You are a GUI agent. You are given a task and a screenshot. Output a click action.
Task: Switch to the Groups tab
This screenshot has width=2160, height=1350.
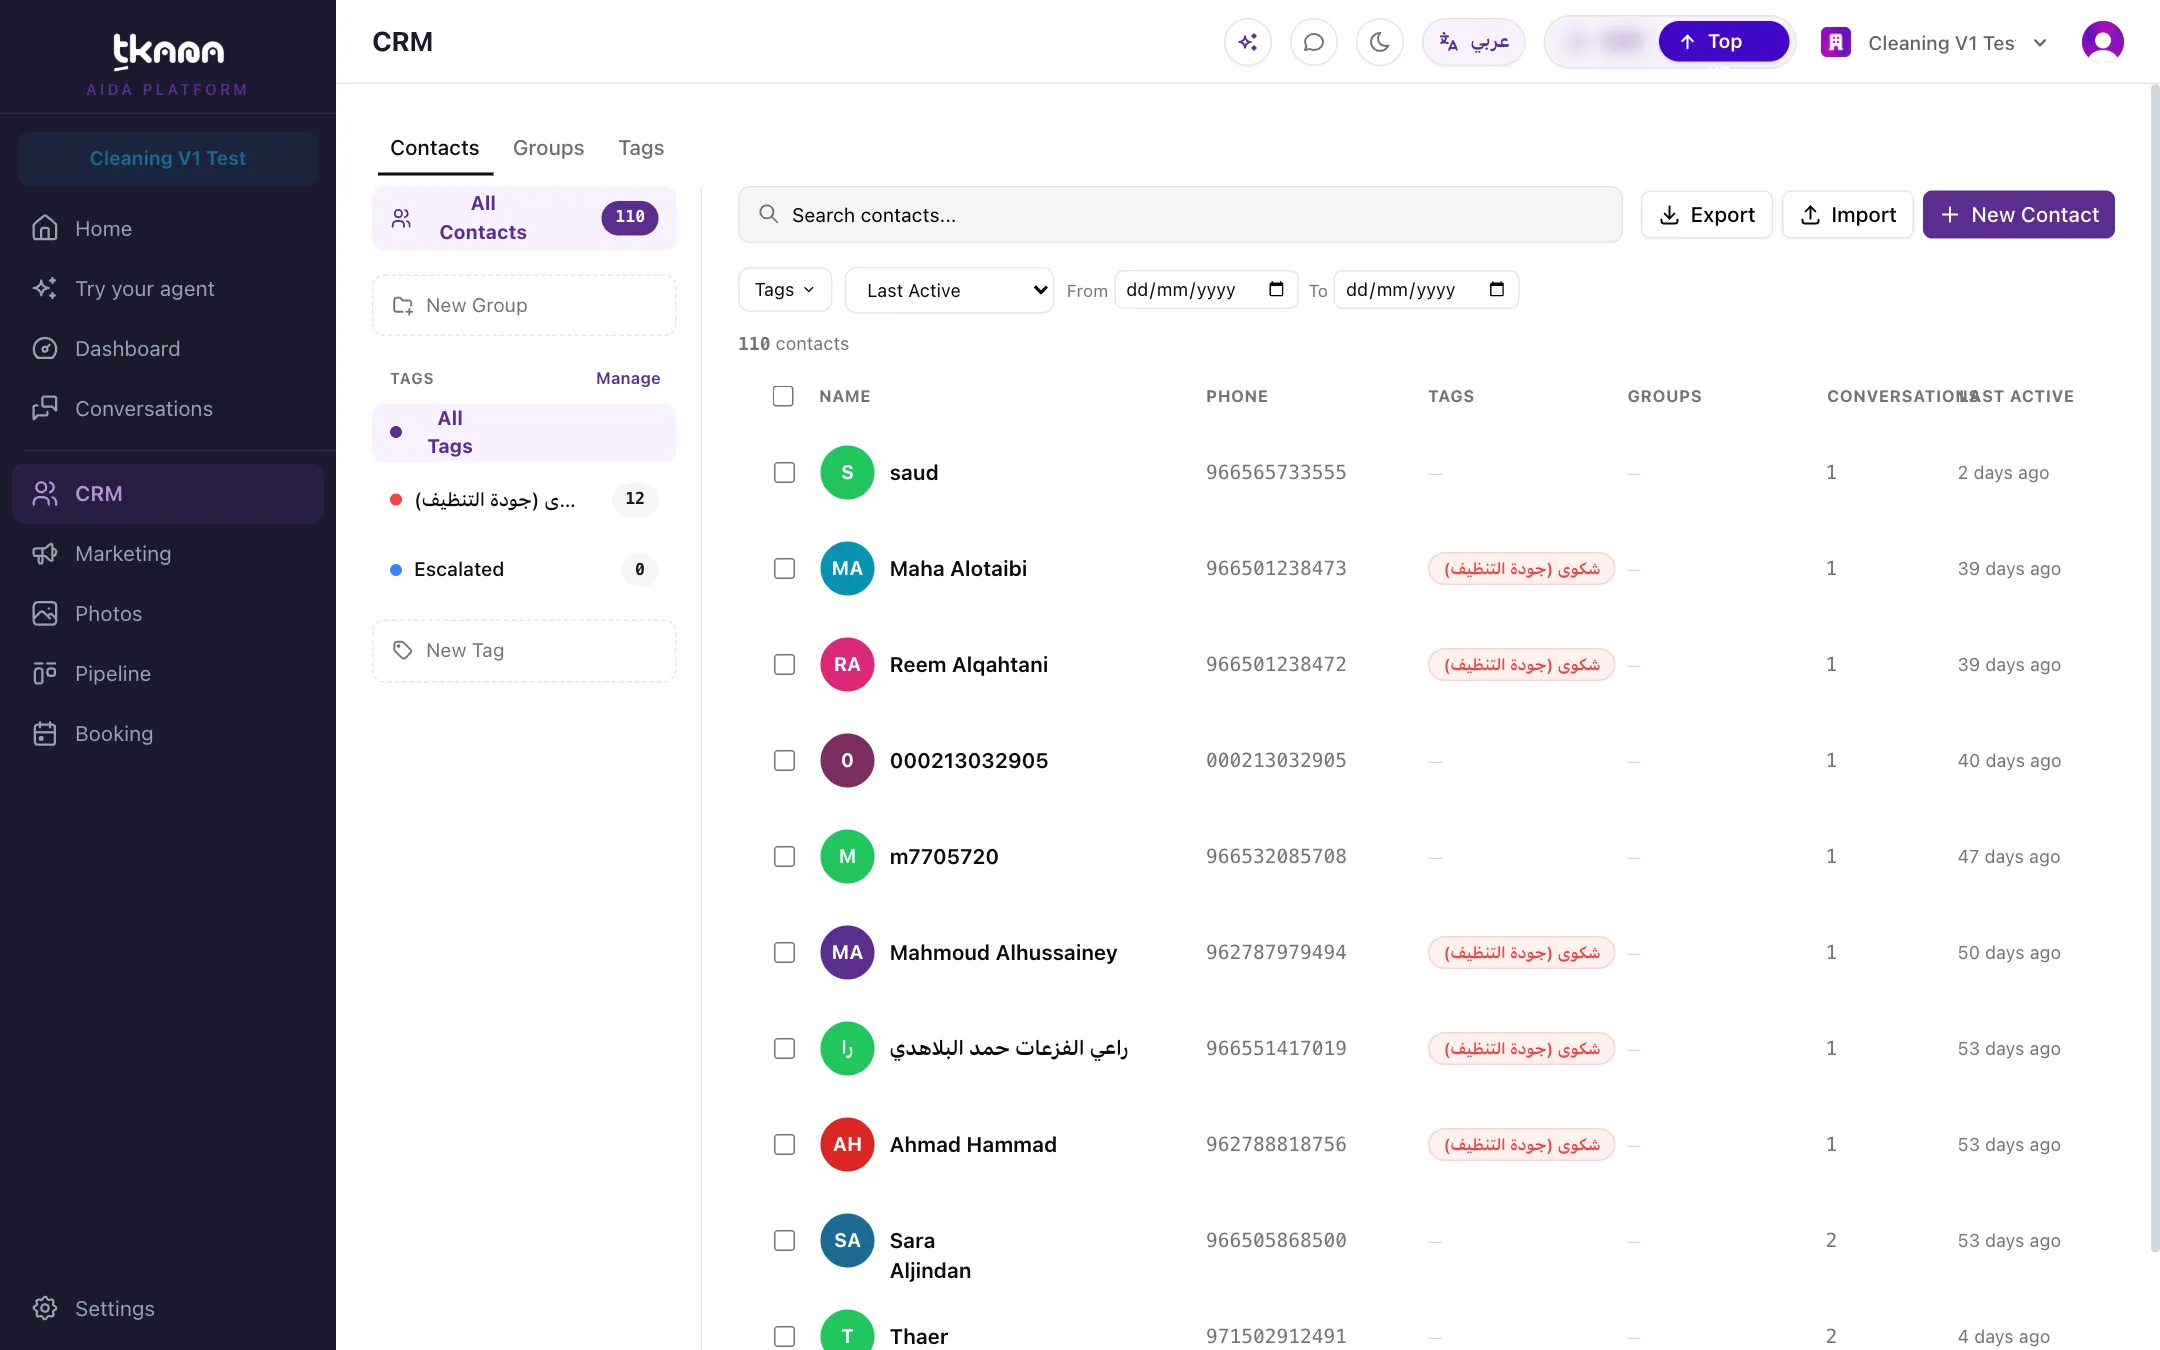(548, 148)
